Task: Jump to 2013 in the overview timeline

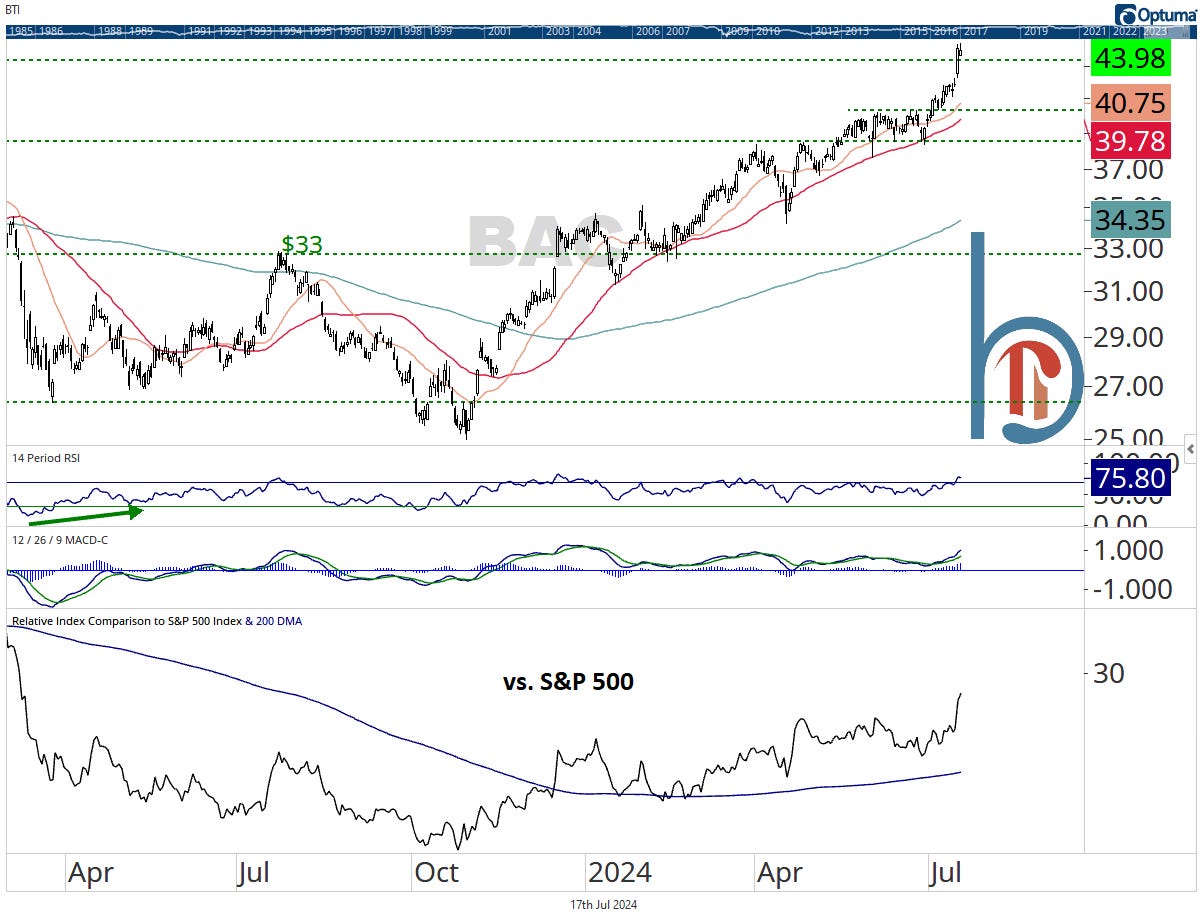Action: point(857,31)
